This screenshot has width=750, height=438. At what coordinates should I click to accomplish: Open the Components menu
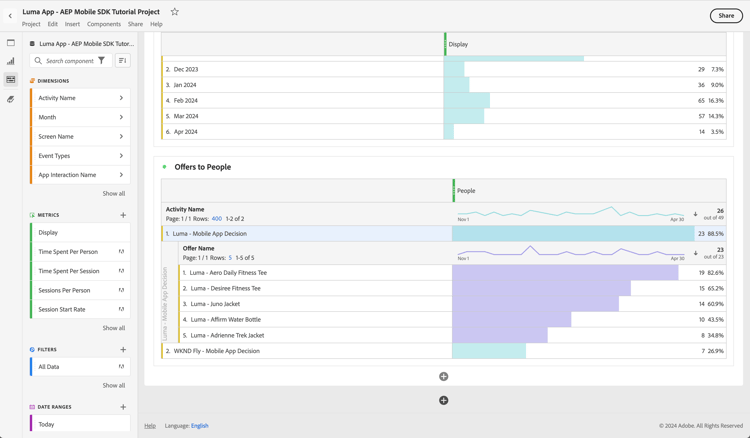pyautogui.click(x=104, y=24)
